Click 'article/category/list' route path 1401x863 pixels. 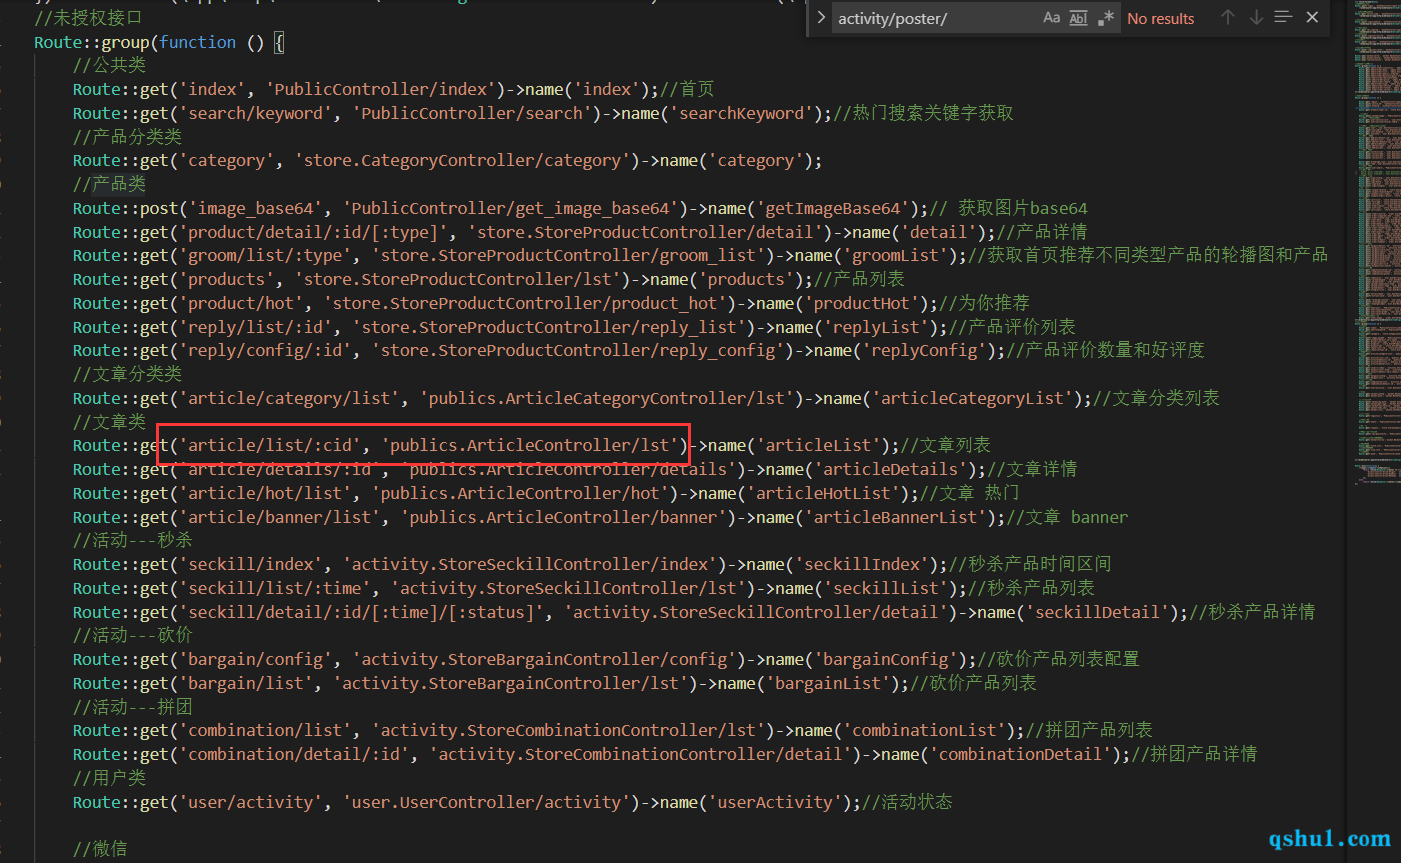click(290, 398)
